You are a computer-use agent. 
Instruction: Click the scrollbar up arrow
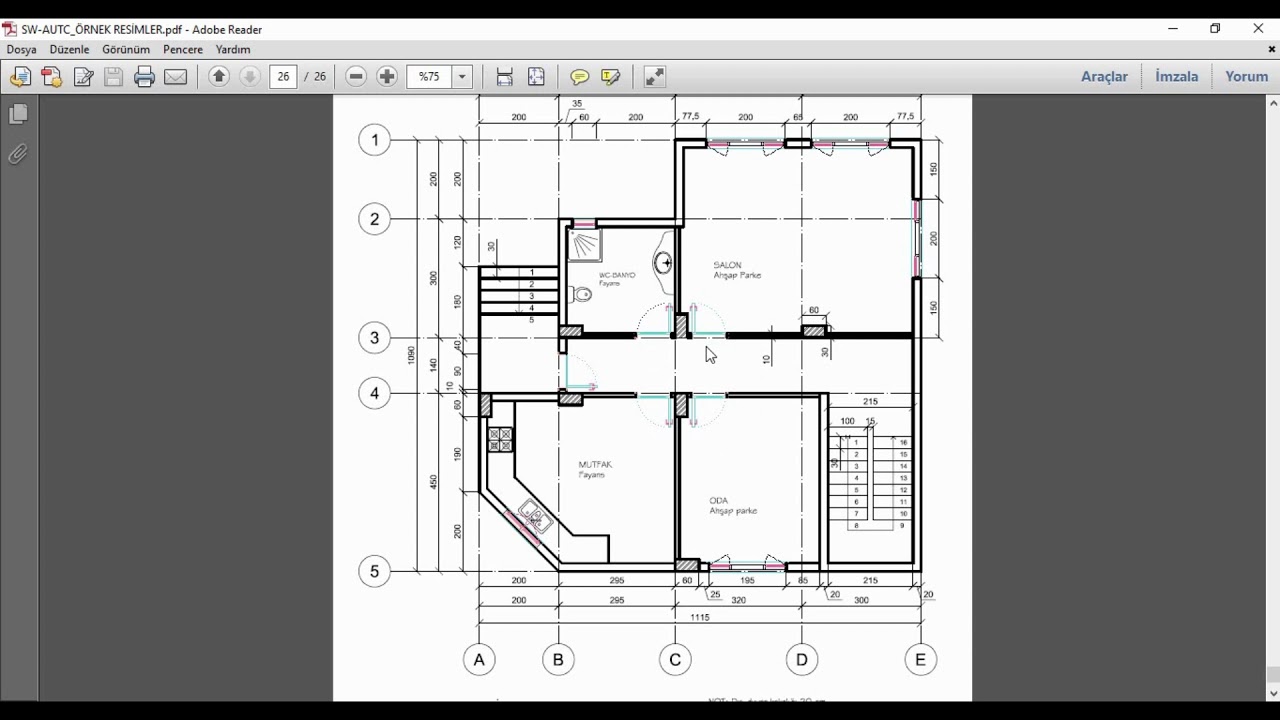pos(1273,101)
